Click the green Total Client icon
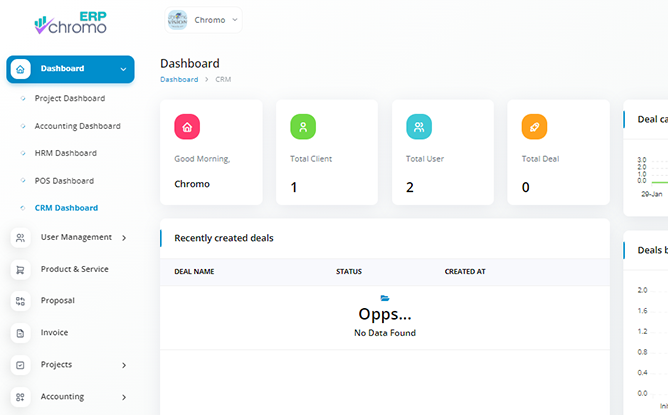668x415 pixels. pyautogui.click(x=303, y=127)
